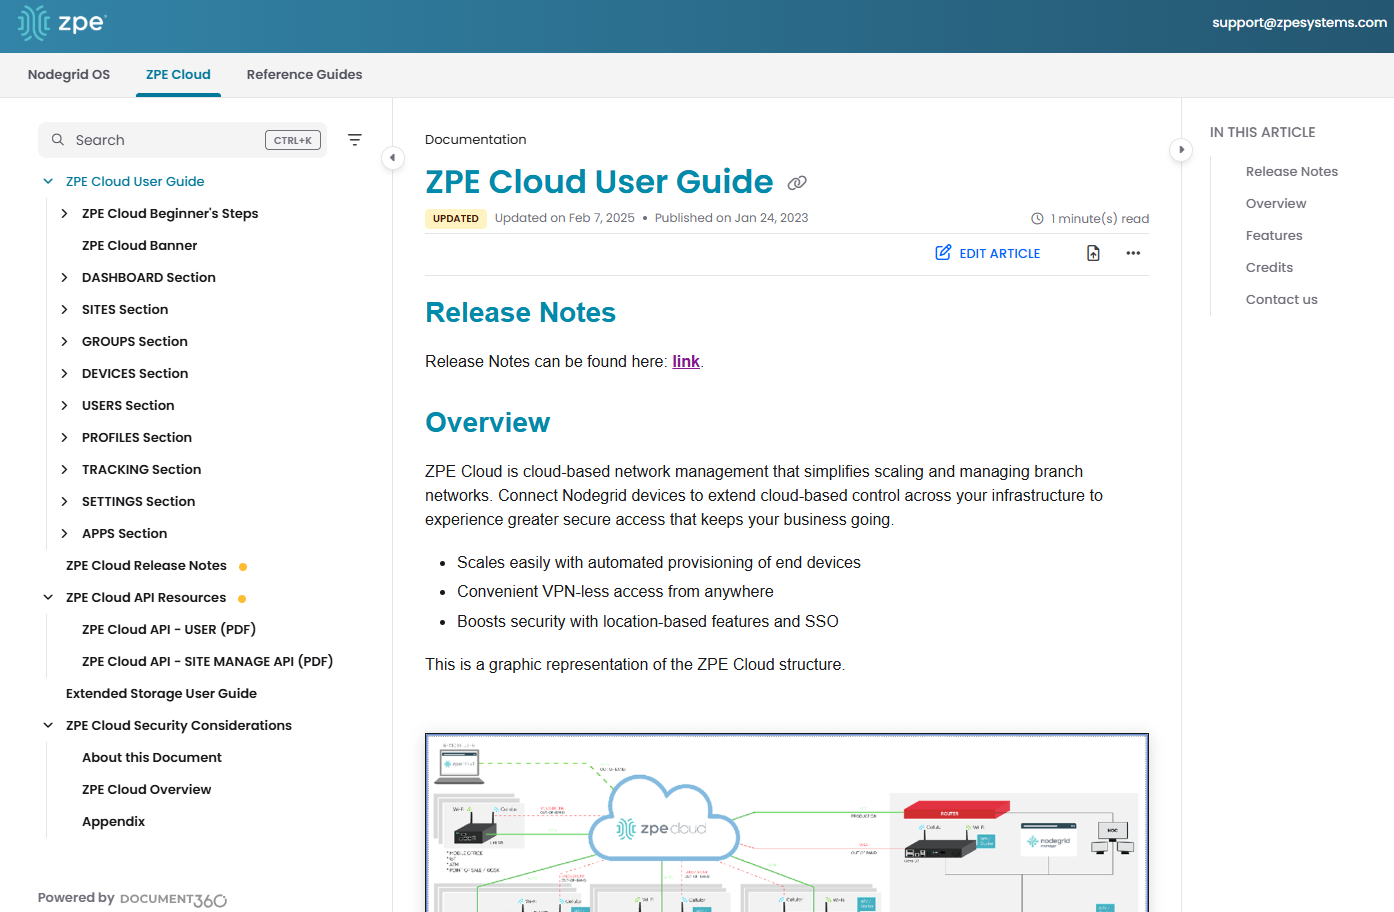Open ZPE Cloud API - USER (PDF)
Image resolution: width=1394 pixels, height=912 pixels.
(x=169, y=629)
